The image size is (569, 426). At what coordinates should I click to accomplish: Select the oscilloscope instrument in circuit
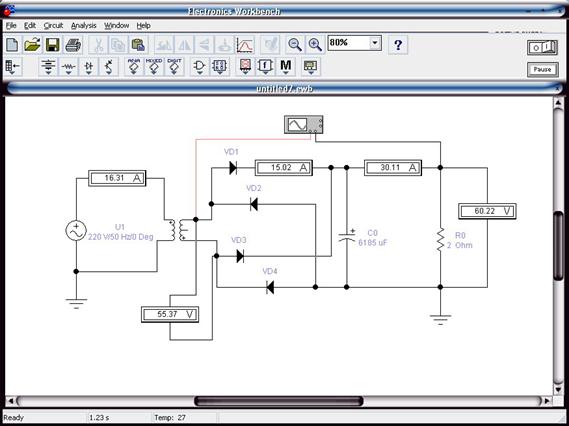click(304, 124)
